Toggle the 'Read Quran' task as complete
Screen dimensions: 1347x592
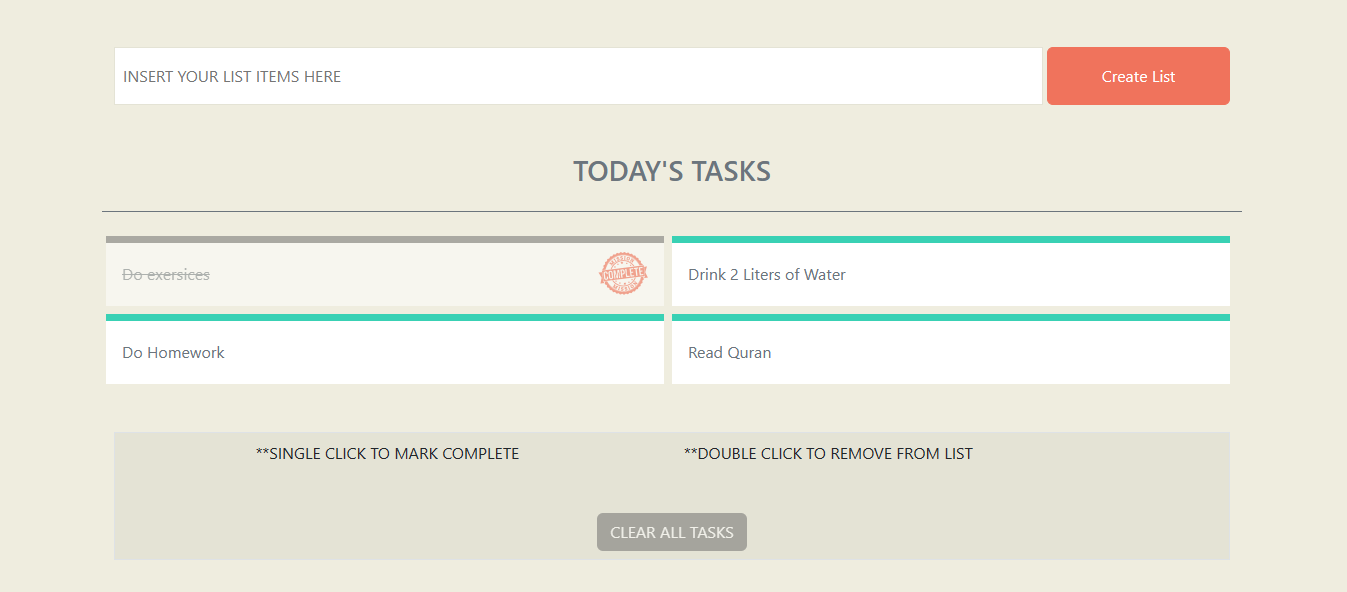[x=730, y=353]
